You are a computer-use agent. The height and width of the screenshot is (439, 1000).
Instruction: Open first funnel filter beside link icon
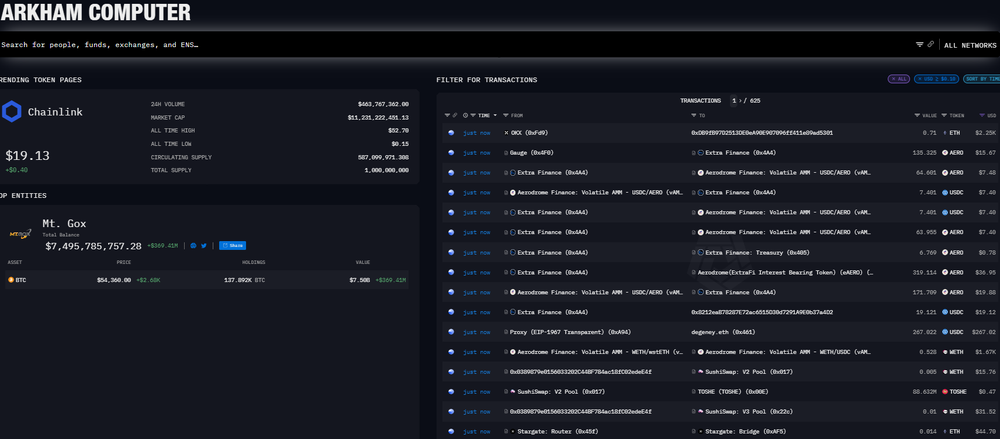coord(448,115)
